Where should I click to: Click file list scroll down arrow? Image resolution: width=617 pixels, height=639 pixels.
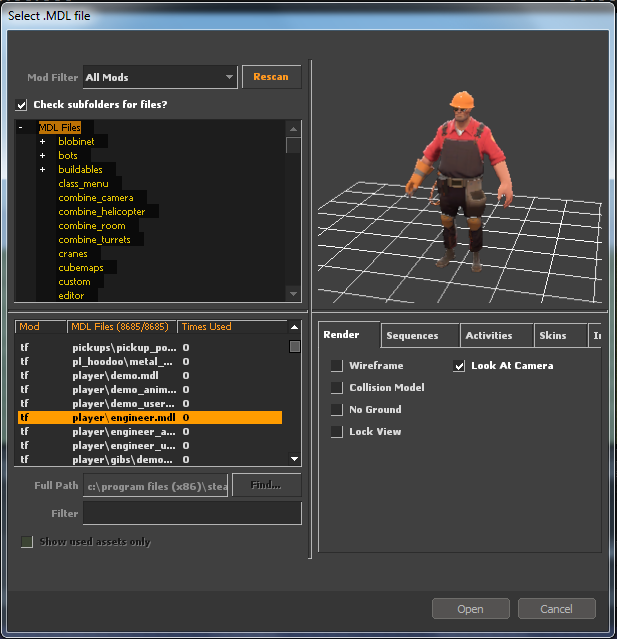295,459
